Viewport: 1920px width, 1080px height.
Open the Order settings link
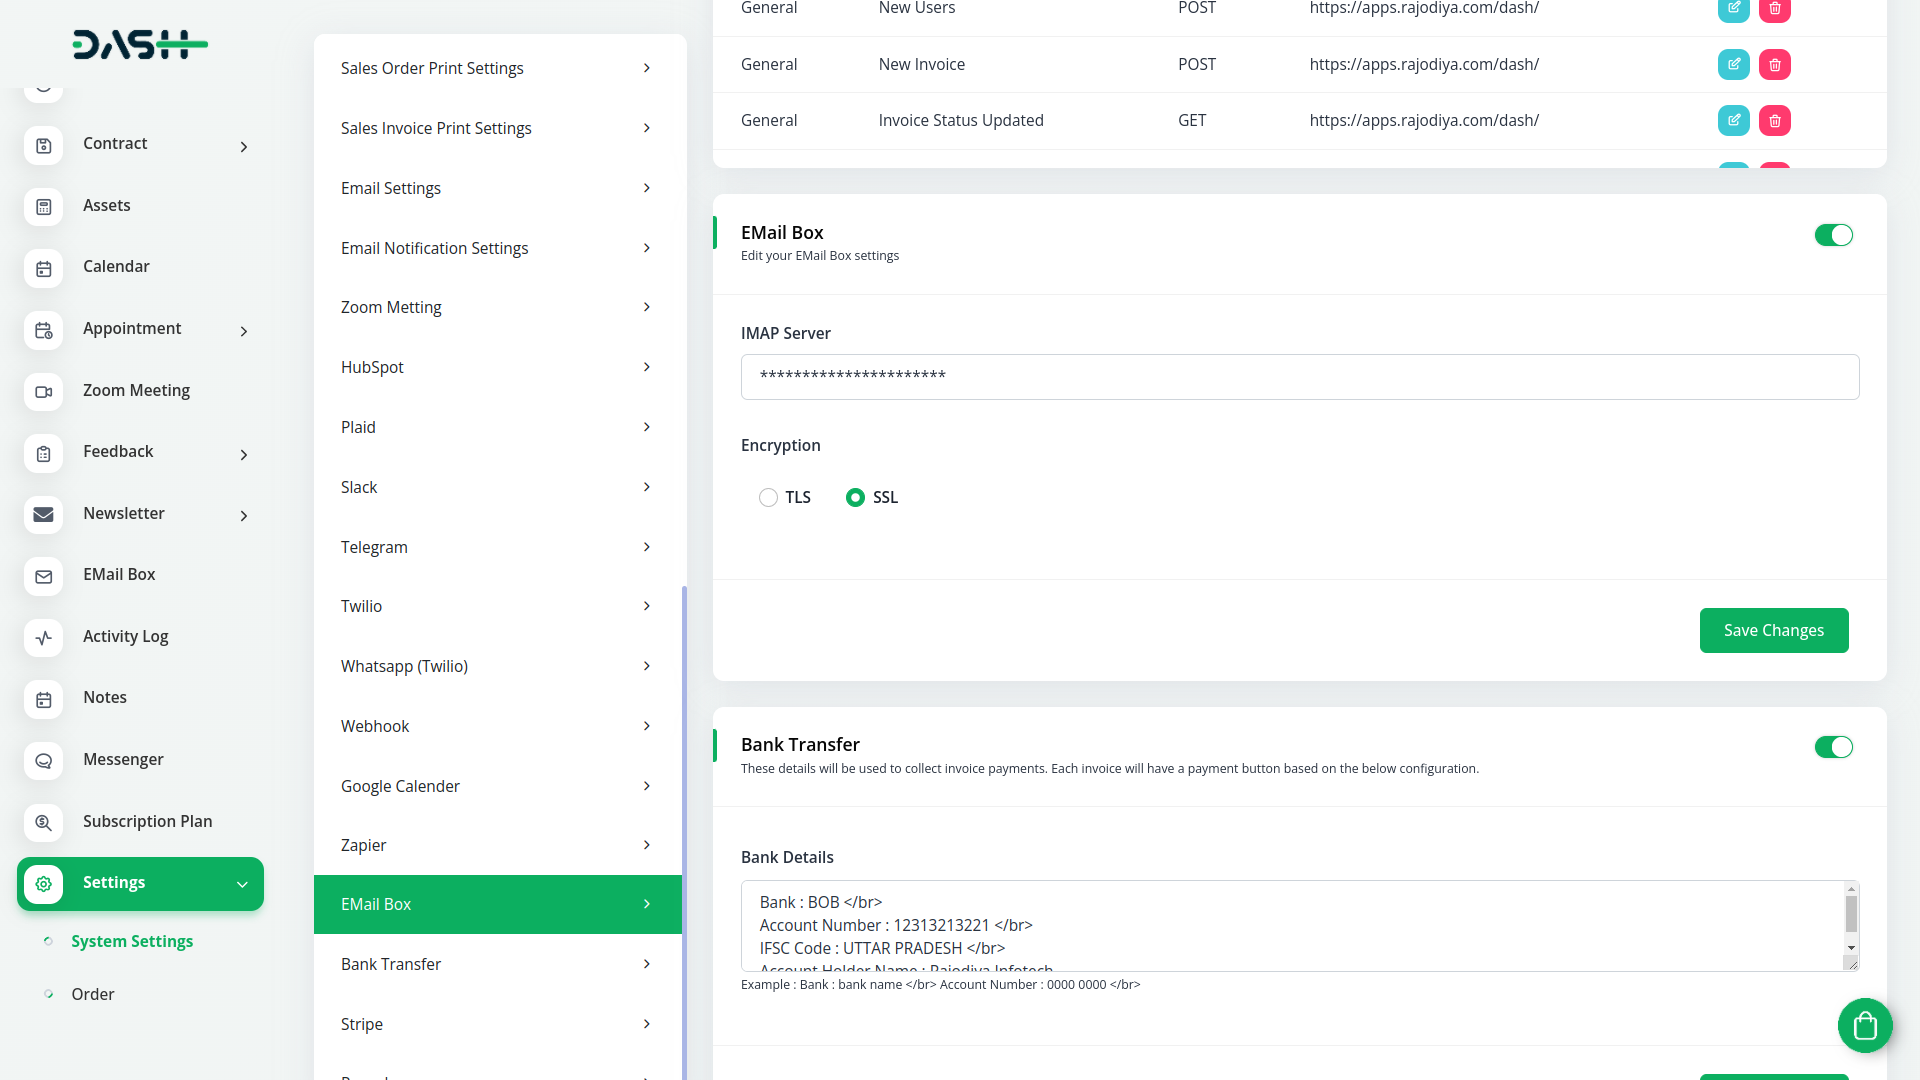93,994
